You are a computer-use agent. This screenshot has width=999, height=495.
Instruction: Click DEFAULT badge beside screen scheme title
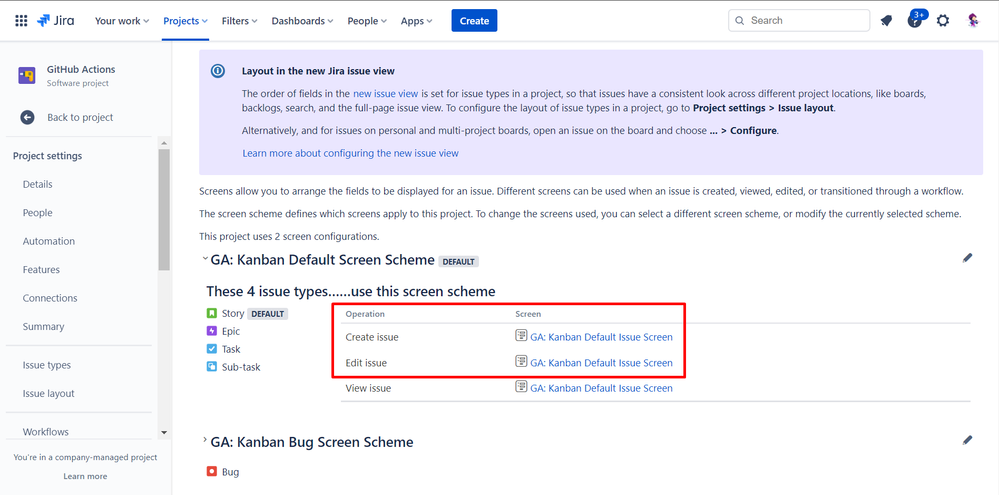pyautogui.click(x=459, y=261)
